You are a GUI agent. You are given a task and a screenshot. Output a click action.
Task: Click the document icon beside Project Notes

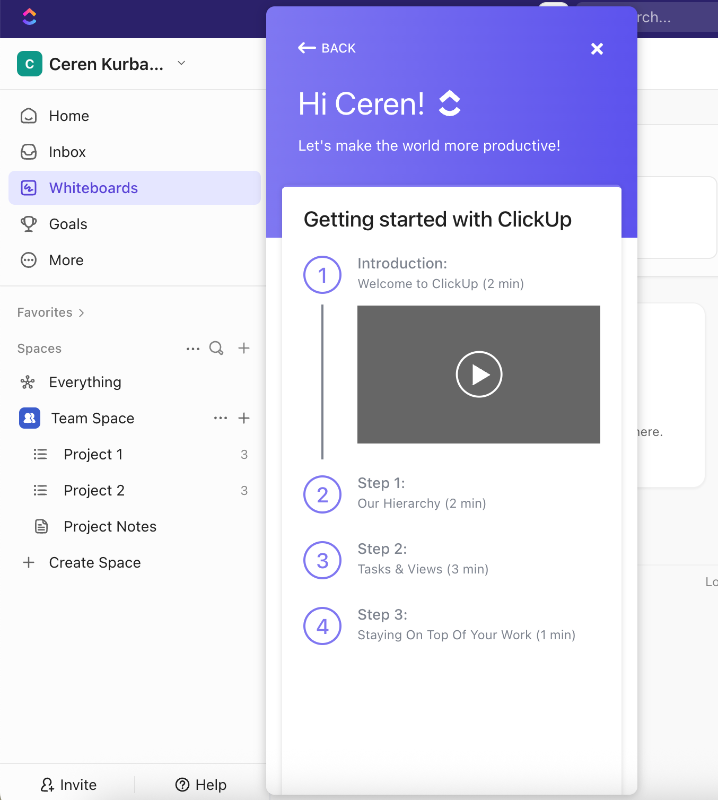pyautogui.click(x=41, y=527)
